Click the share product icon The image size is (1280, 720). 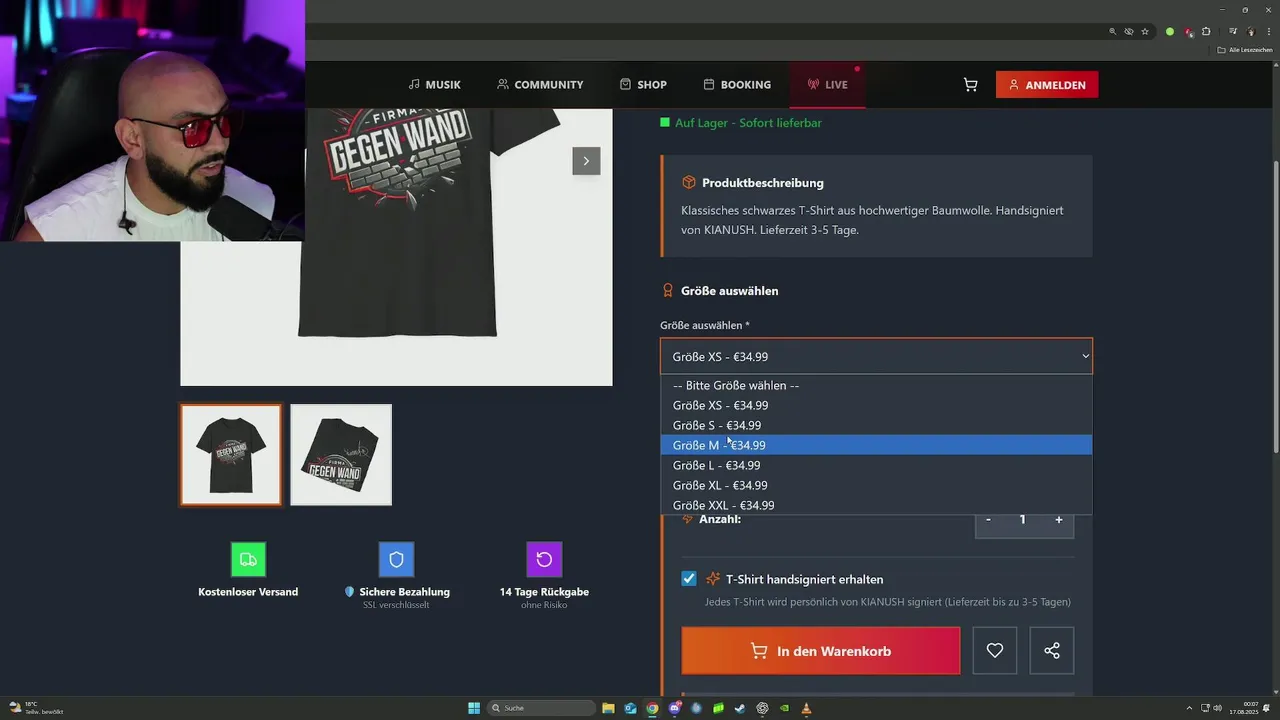coord(1051,651)
